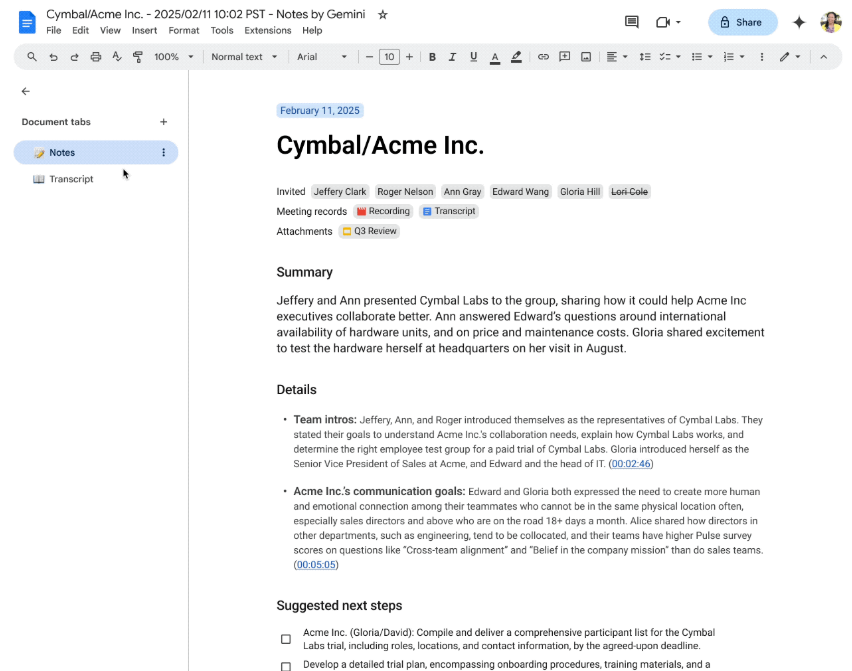852x671 pixels.
Task: Click the back arrow to collapse tabs panel
Action: point(26,91)
